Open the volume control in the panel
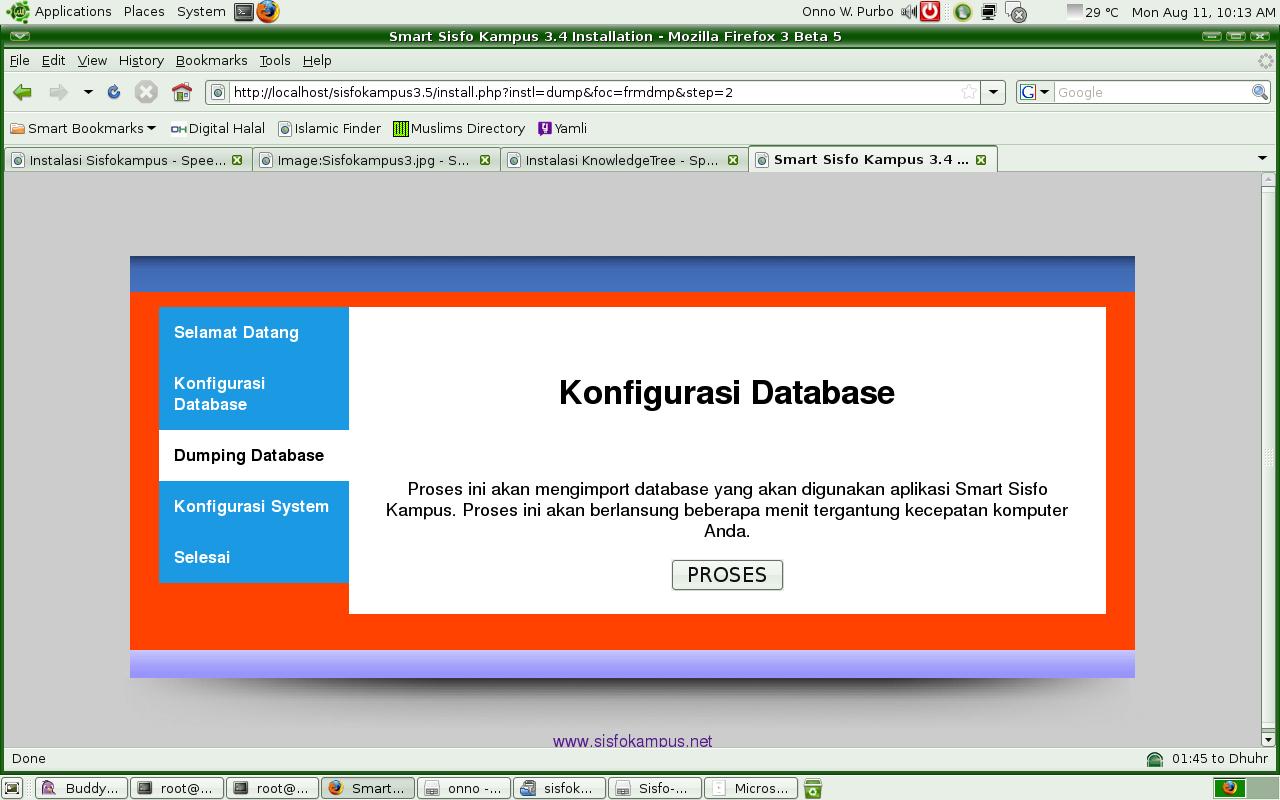Viewport: 1280px width, 800px height. [908, 12]
